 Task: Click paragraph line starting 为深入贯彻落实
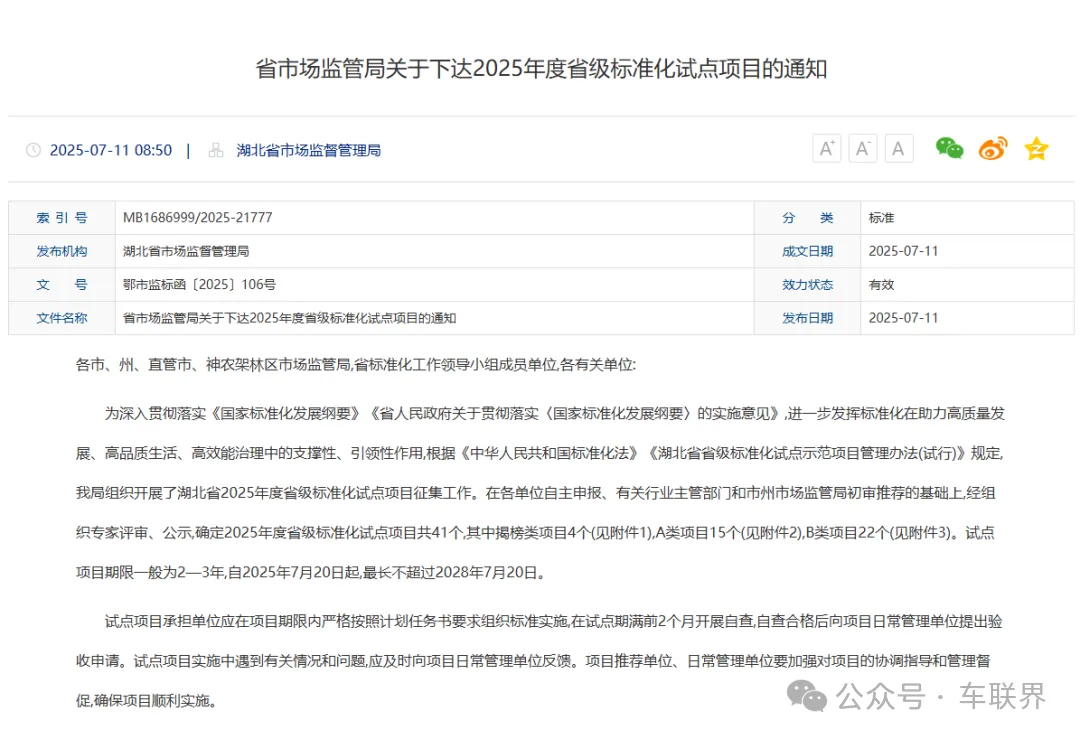click(x=554, y=413)
